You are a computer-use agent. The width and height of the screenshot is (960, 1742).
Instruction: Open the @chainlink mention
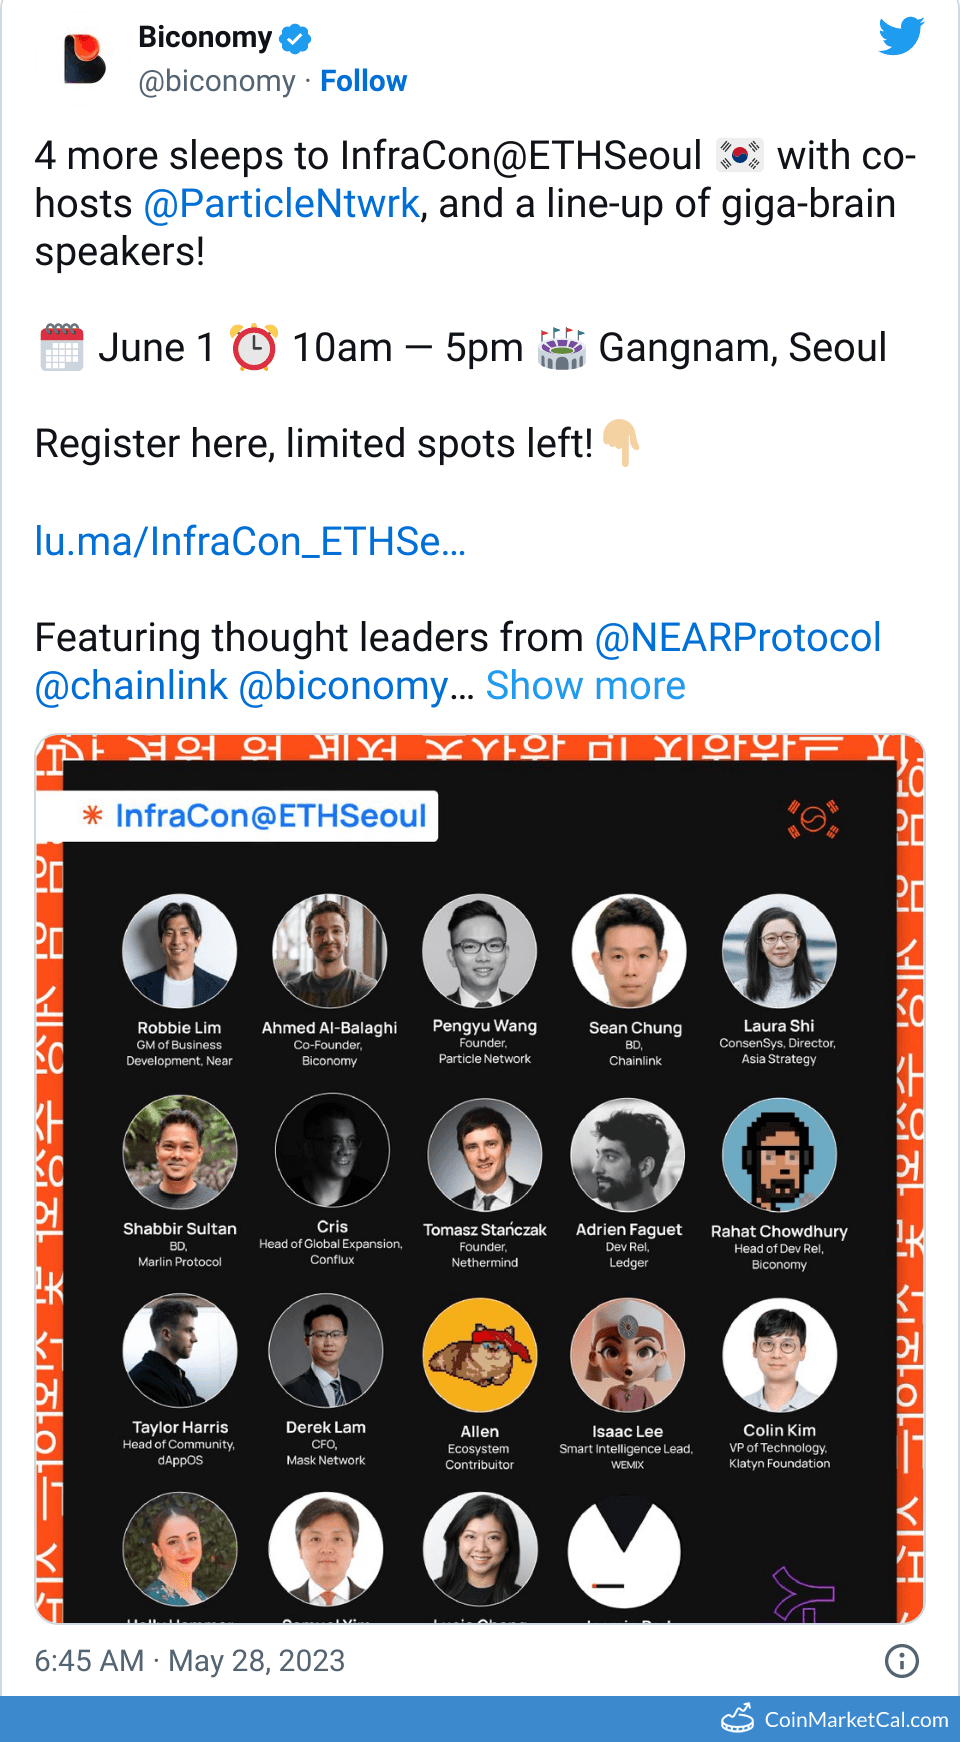[x=132, y=686]
